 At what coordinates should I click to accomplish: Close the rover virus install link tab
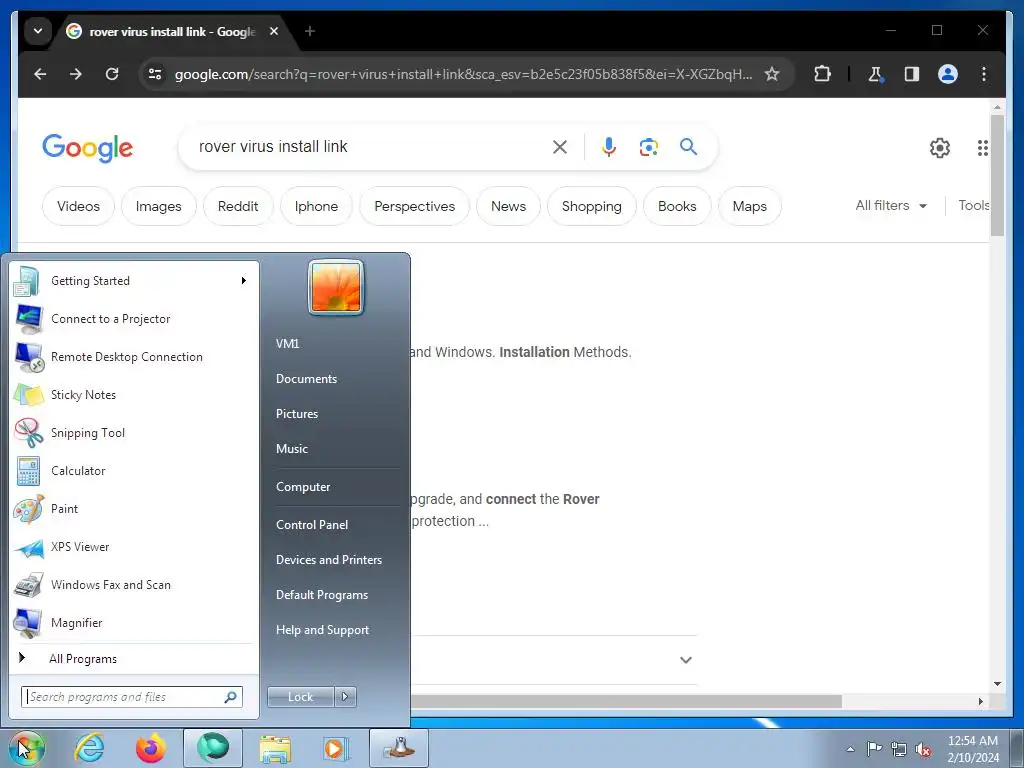(274, 31)
